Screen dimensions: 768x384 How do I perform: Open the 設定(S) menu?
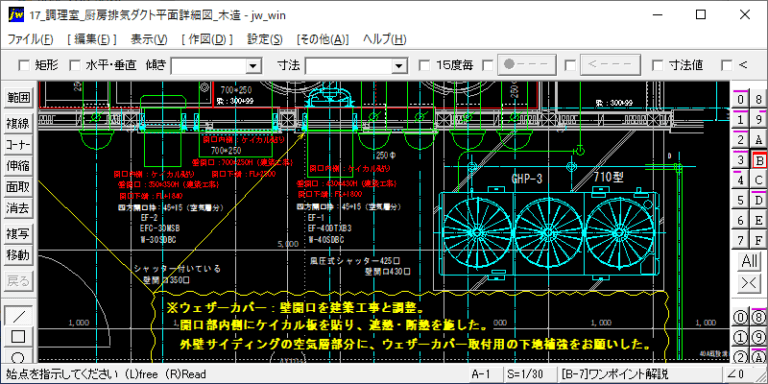265,40
